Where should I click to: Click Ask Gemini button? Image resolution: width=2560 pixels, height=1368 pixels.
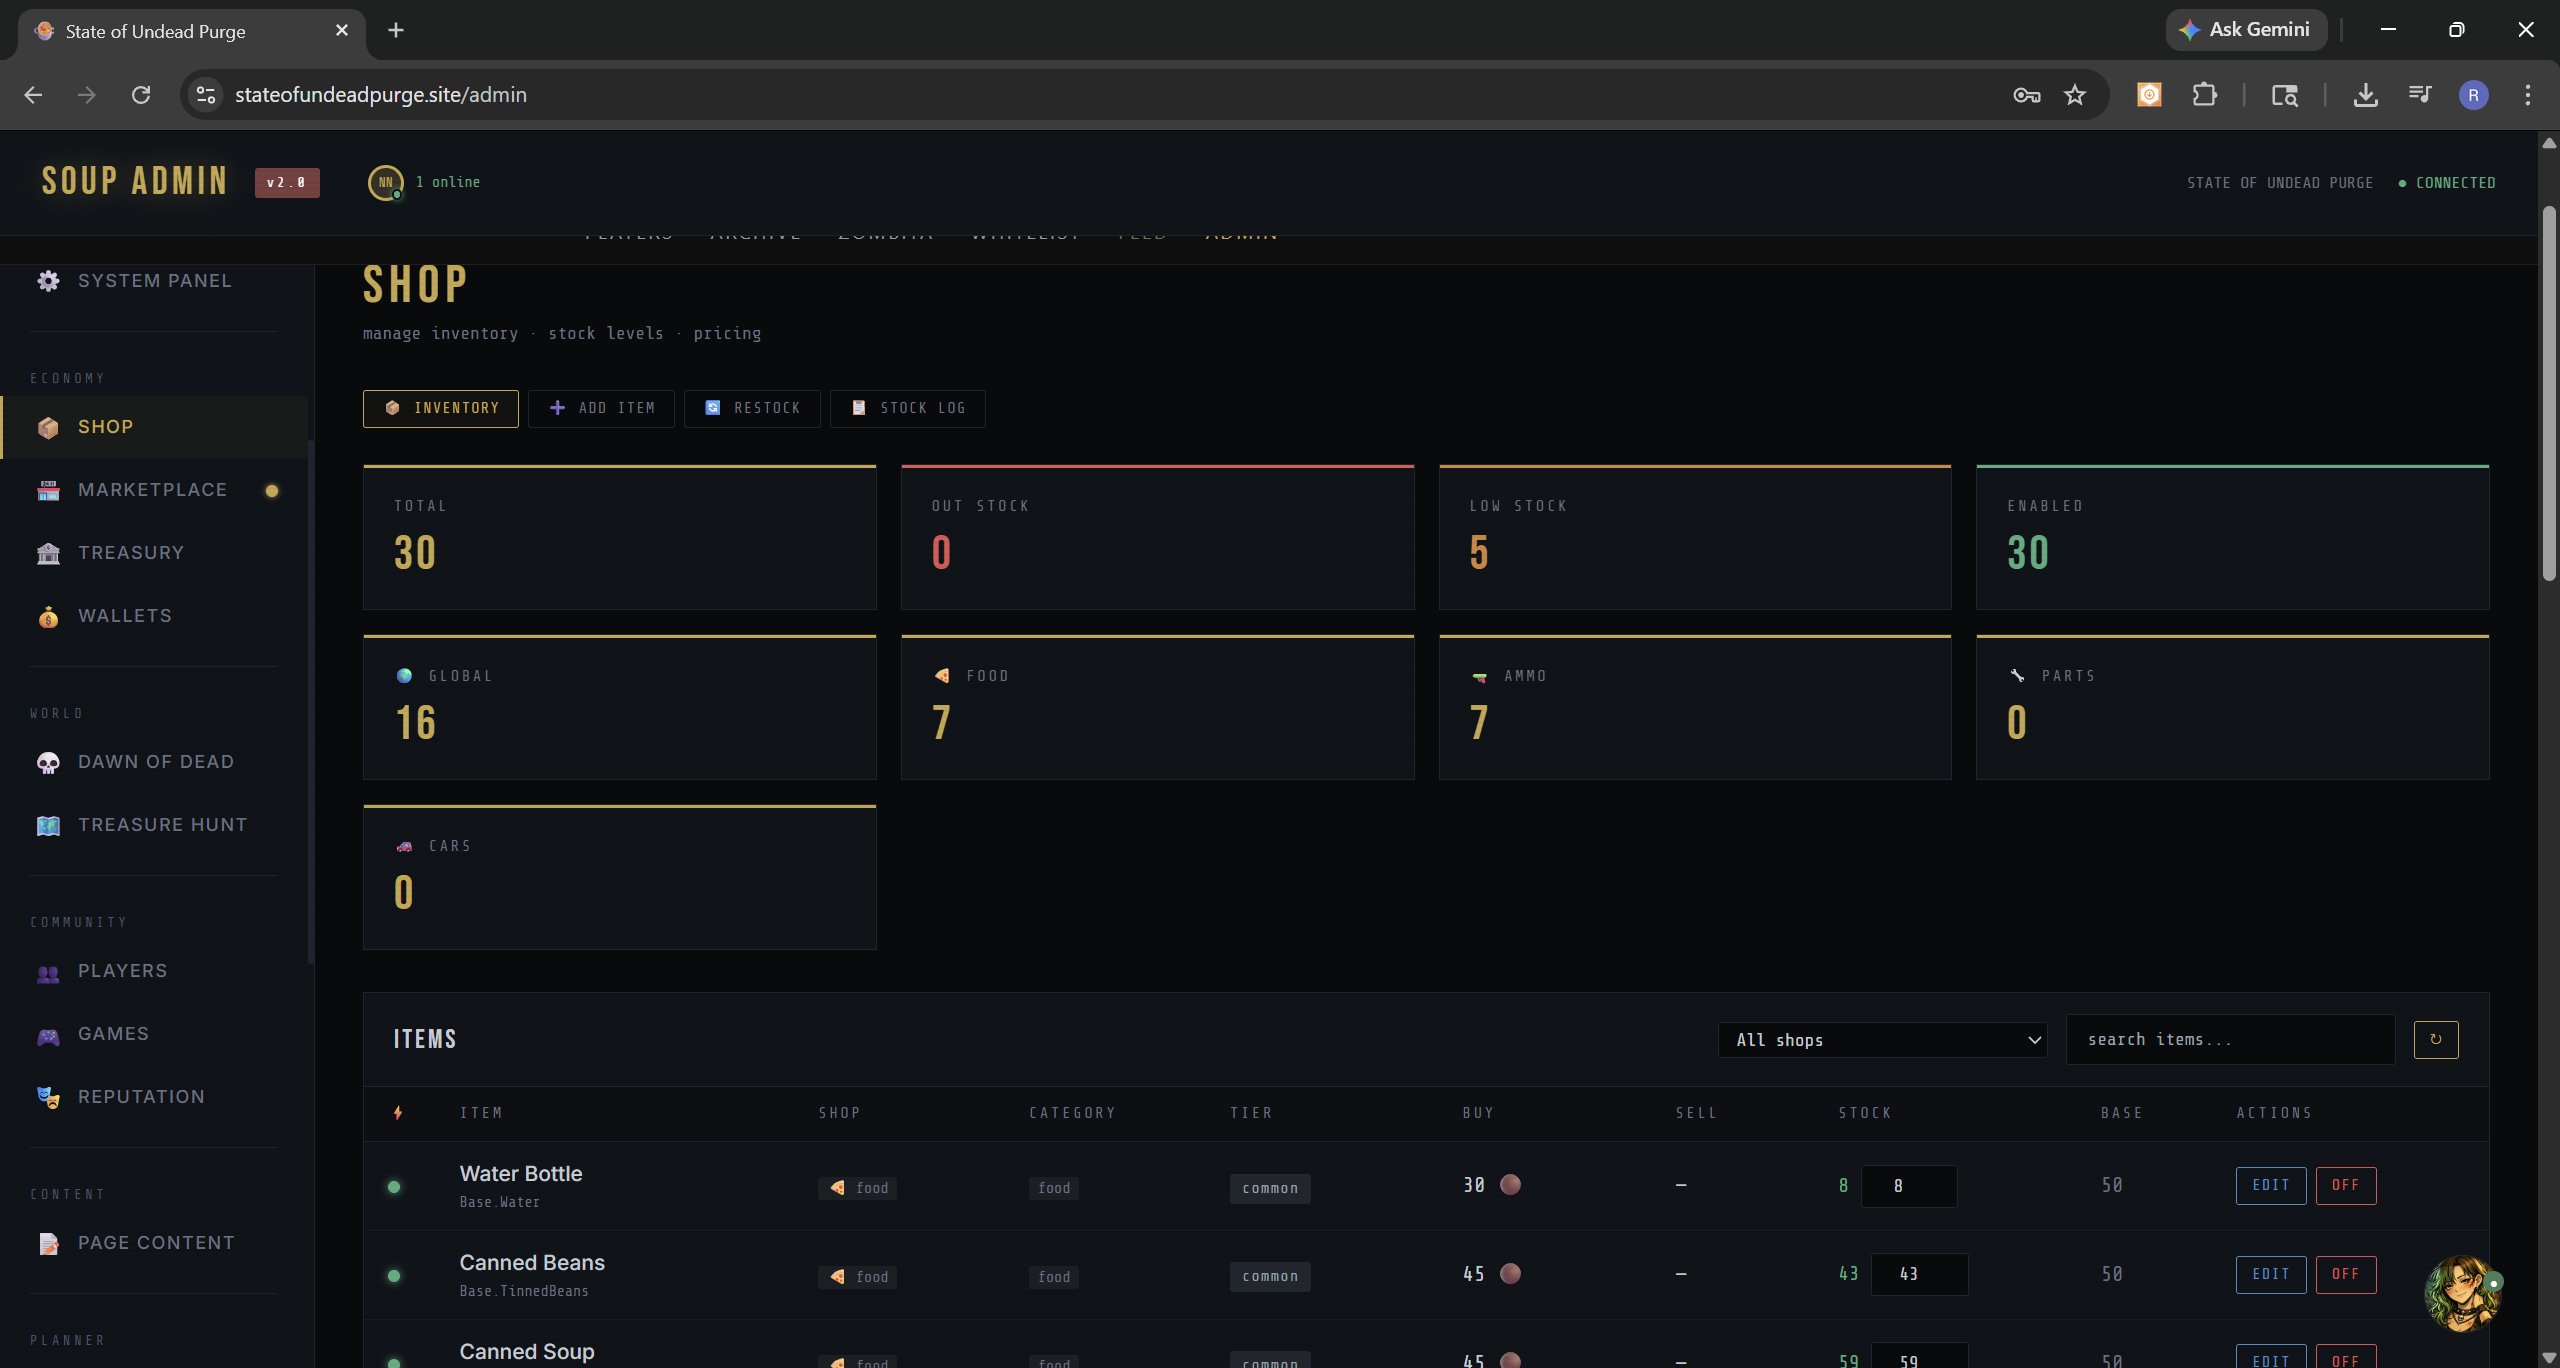(x=2246, y=30)
